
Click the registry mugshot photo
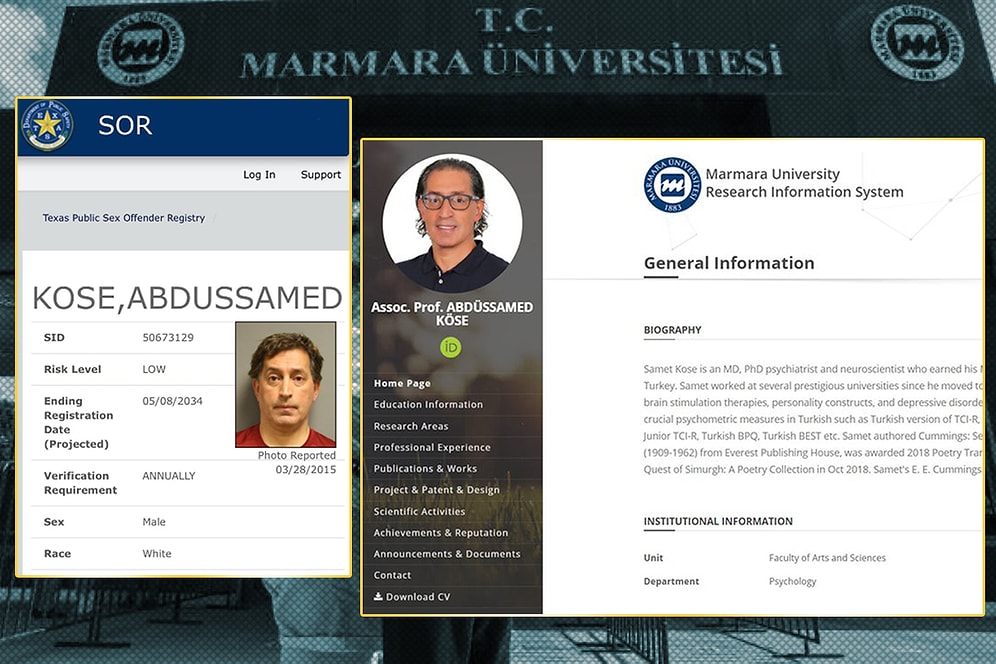285,384
